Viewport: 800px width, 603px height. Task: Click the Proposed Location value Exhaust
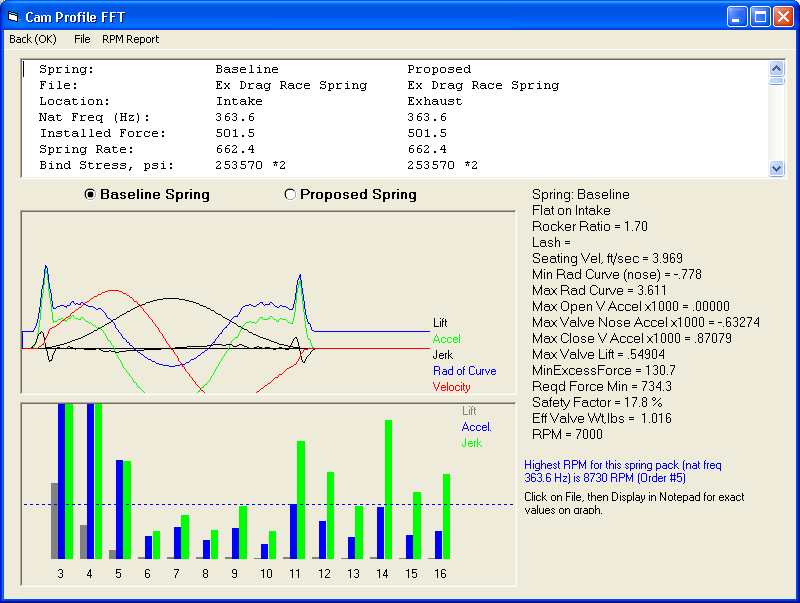click(x=435, y=101)
